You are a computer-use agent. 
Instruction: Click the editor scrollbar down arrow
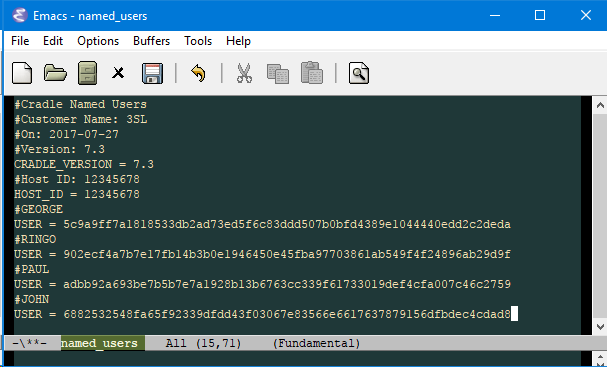pyautogui.click(x=600, y=327)
